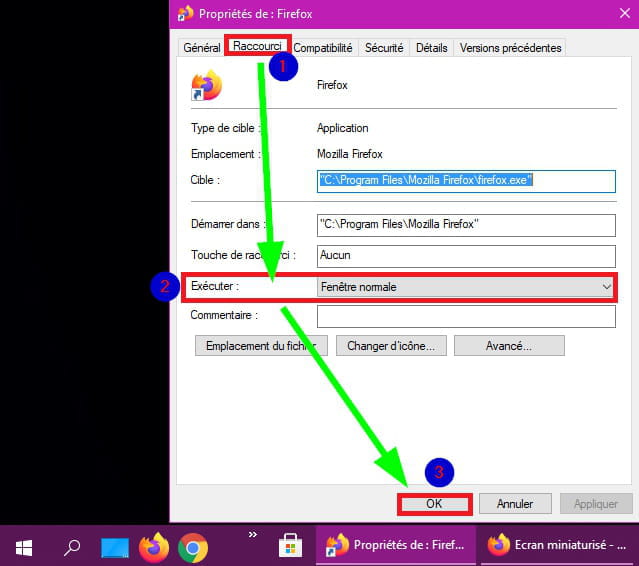Click the Cible : label

(x=205, y=180)
